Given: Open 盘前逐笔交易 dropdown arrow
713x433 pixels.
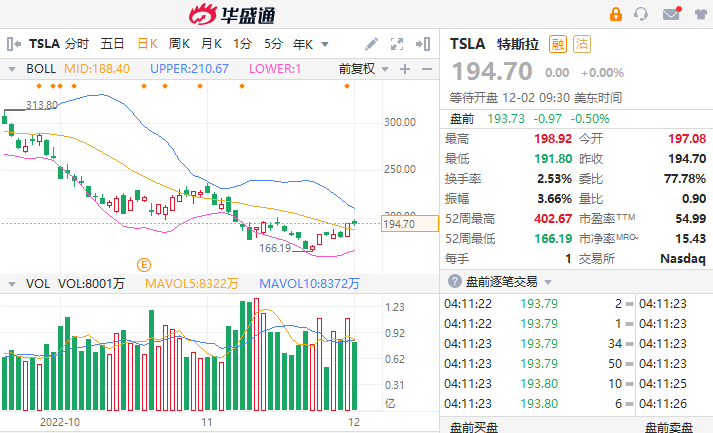Looking at the screenshot, I should [x=548, y=282].
